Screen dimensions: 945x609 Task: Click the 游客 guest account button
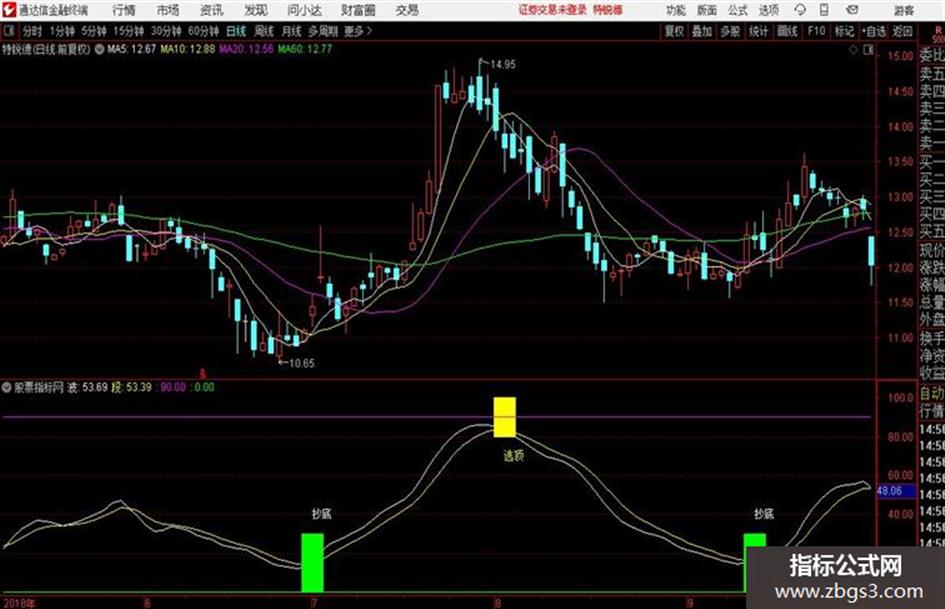(x=903, y=10)
